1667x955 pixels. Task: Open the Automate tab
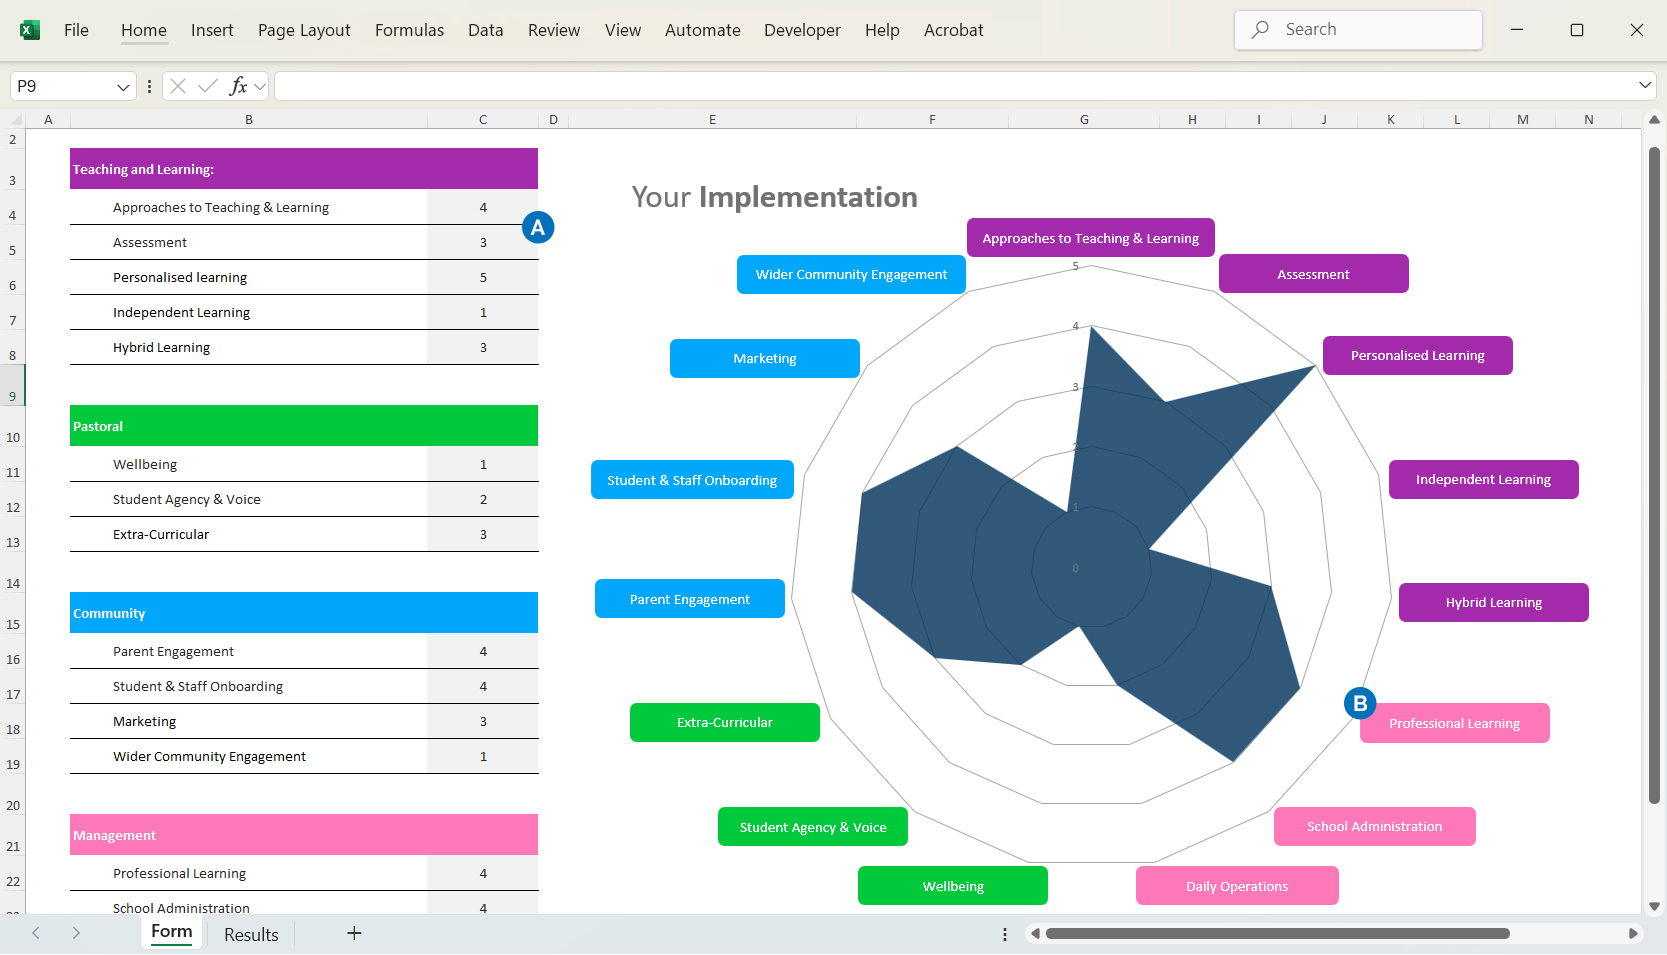pos(702,30)
